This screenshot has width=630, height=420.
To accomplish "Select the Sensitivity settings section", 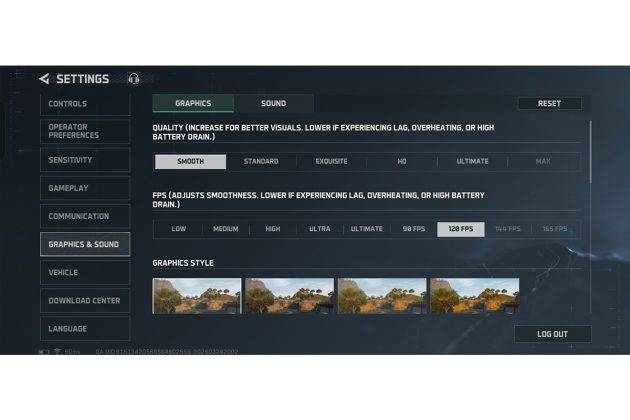I will pos(85,160).
